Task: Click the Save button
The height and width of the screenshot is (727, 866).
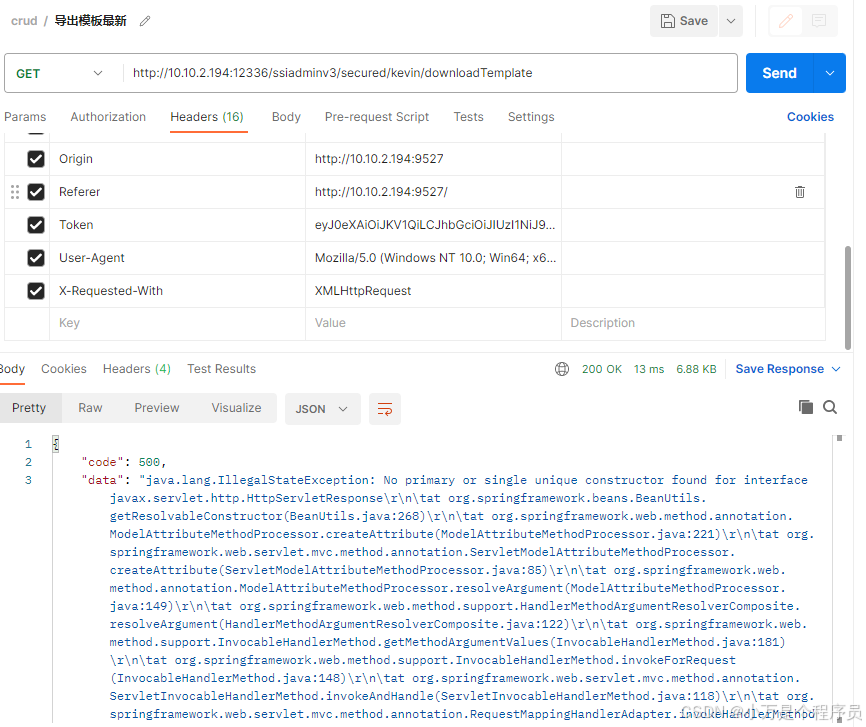Action: click(684, 20)
